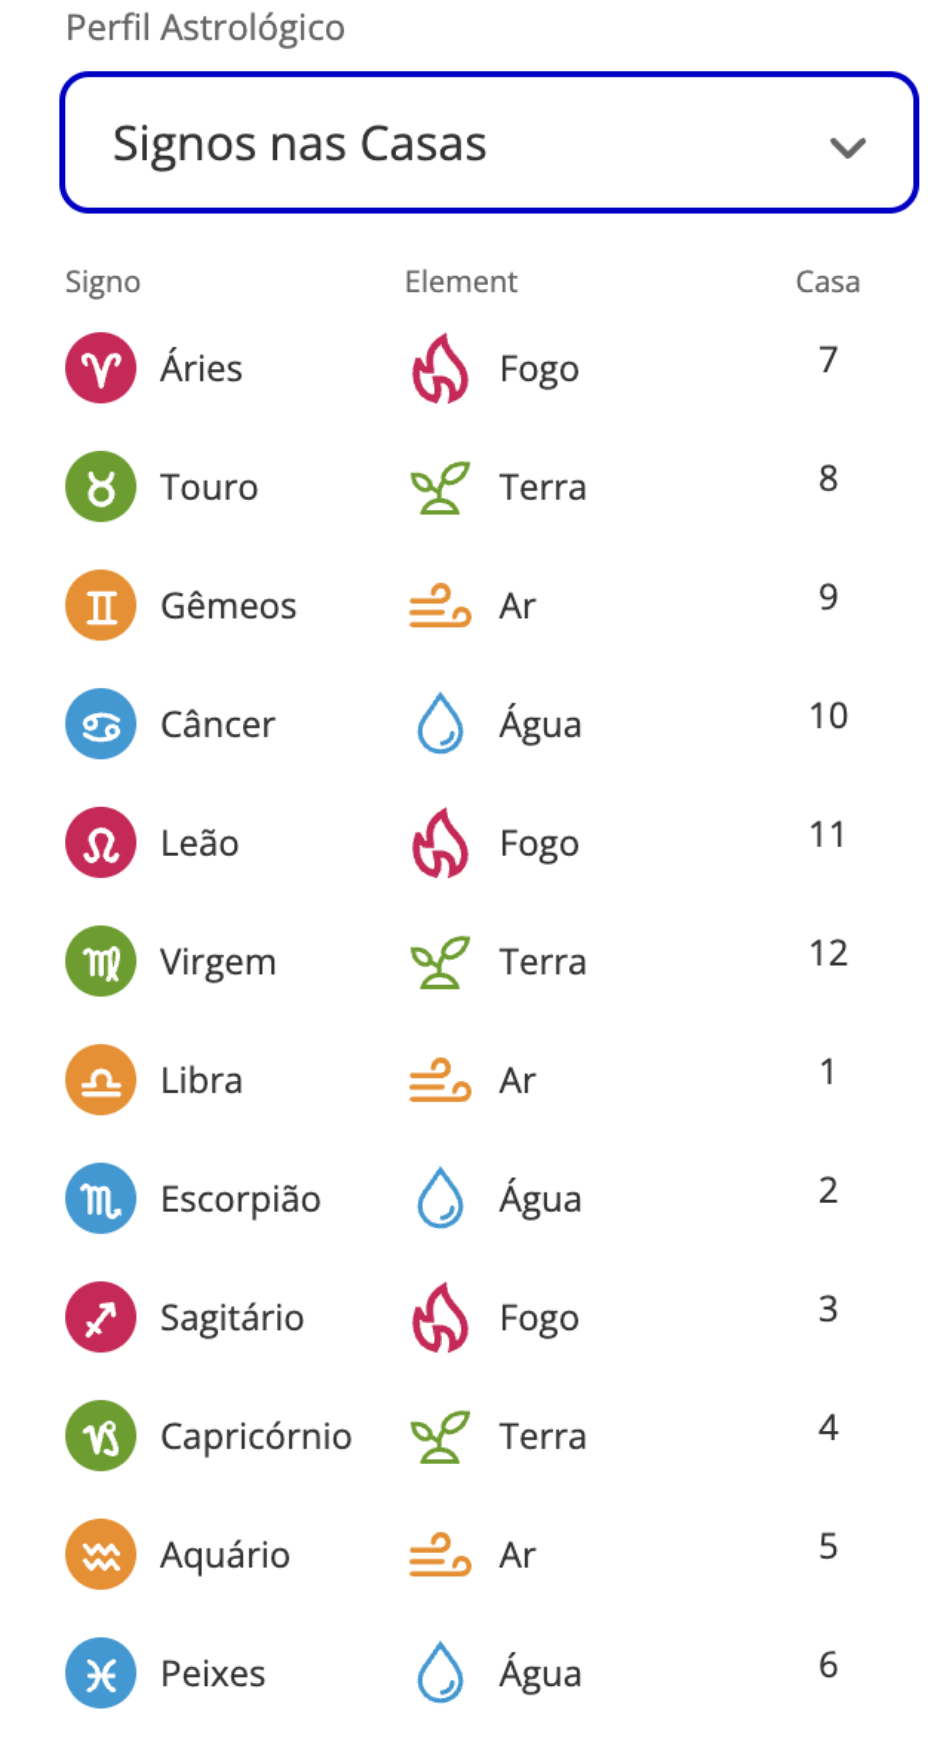Click the Capricórnio zodiac icon
Screen dimensions: 940x1750
pos(101,1436)
